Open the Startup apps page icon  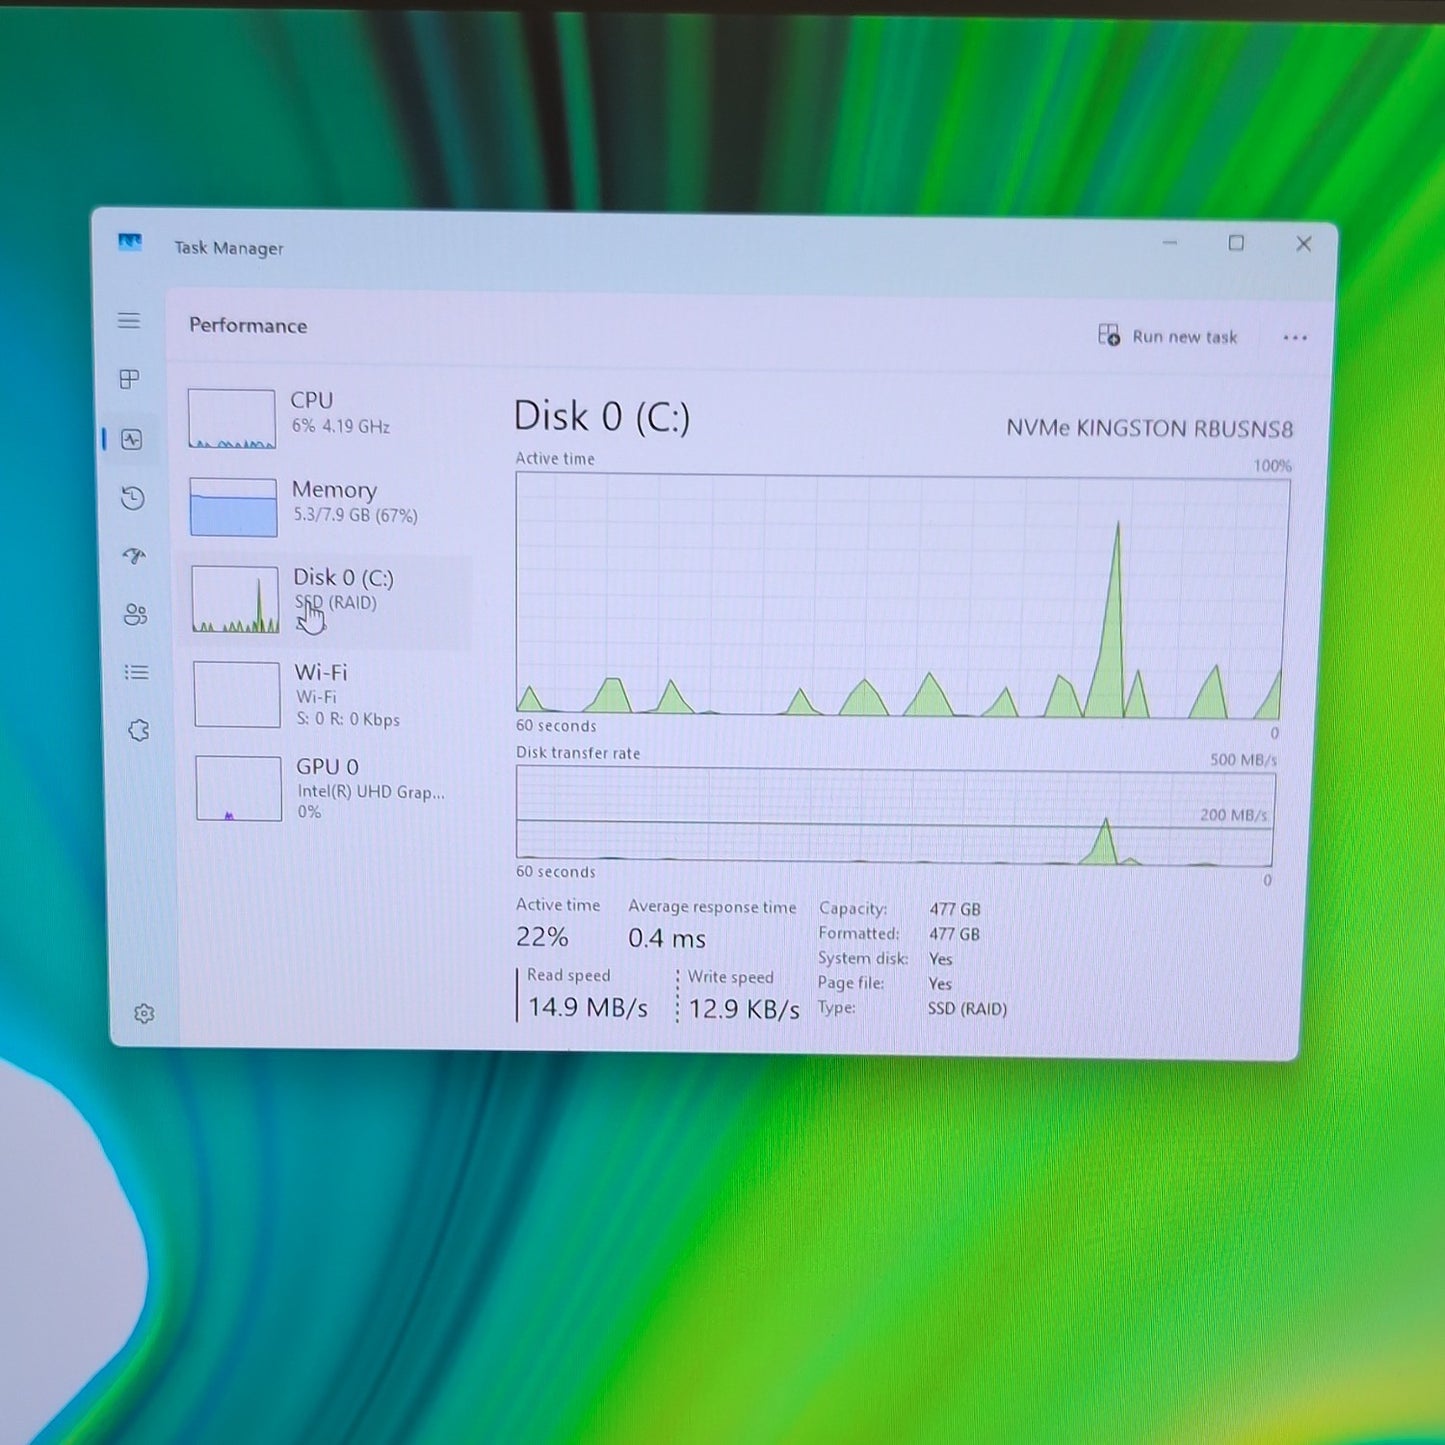pos(134,556)
